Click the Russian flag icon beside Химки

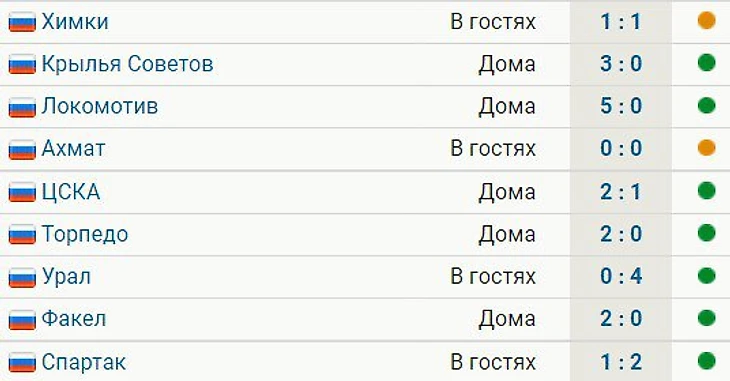click(x=22, y=22)
